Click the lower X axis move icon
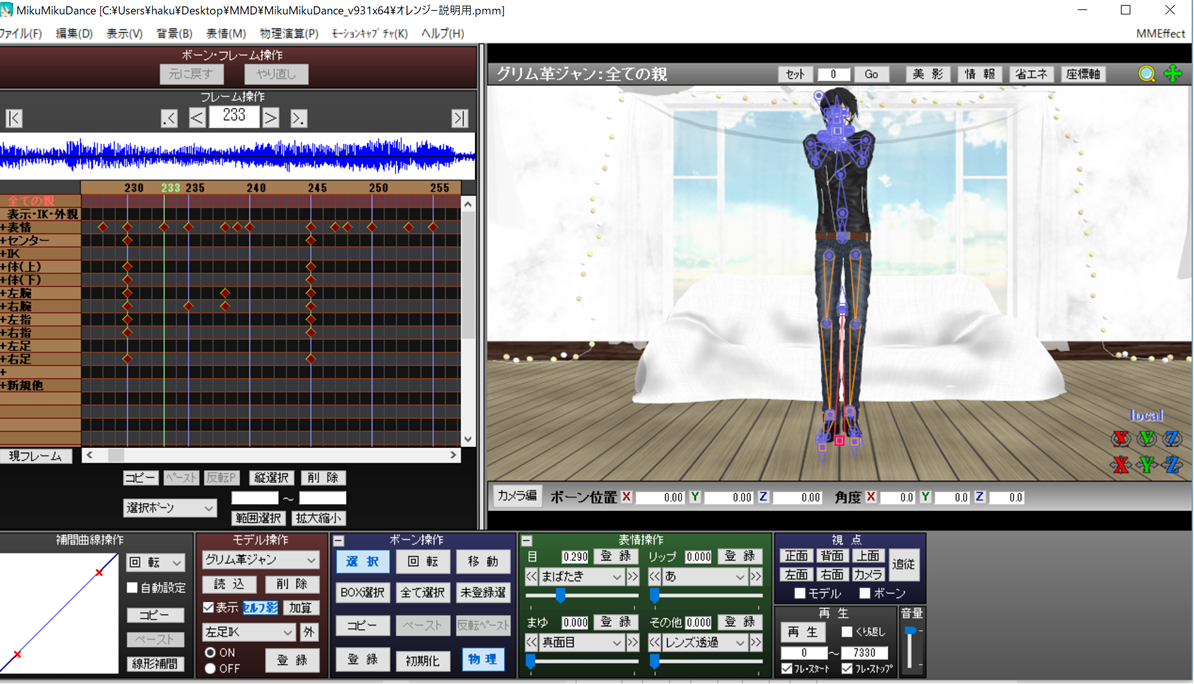This screenshot has width=1194, height=684. click(1120, 465)
